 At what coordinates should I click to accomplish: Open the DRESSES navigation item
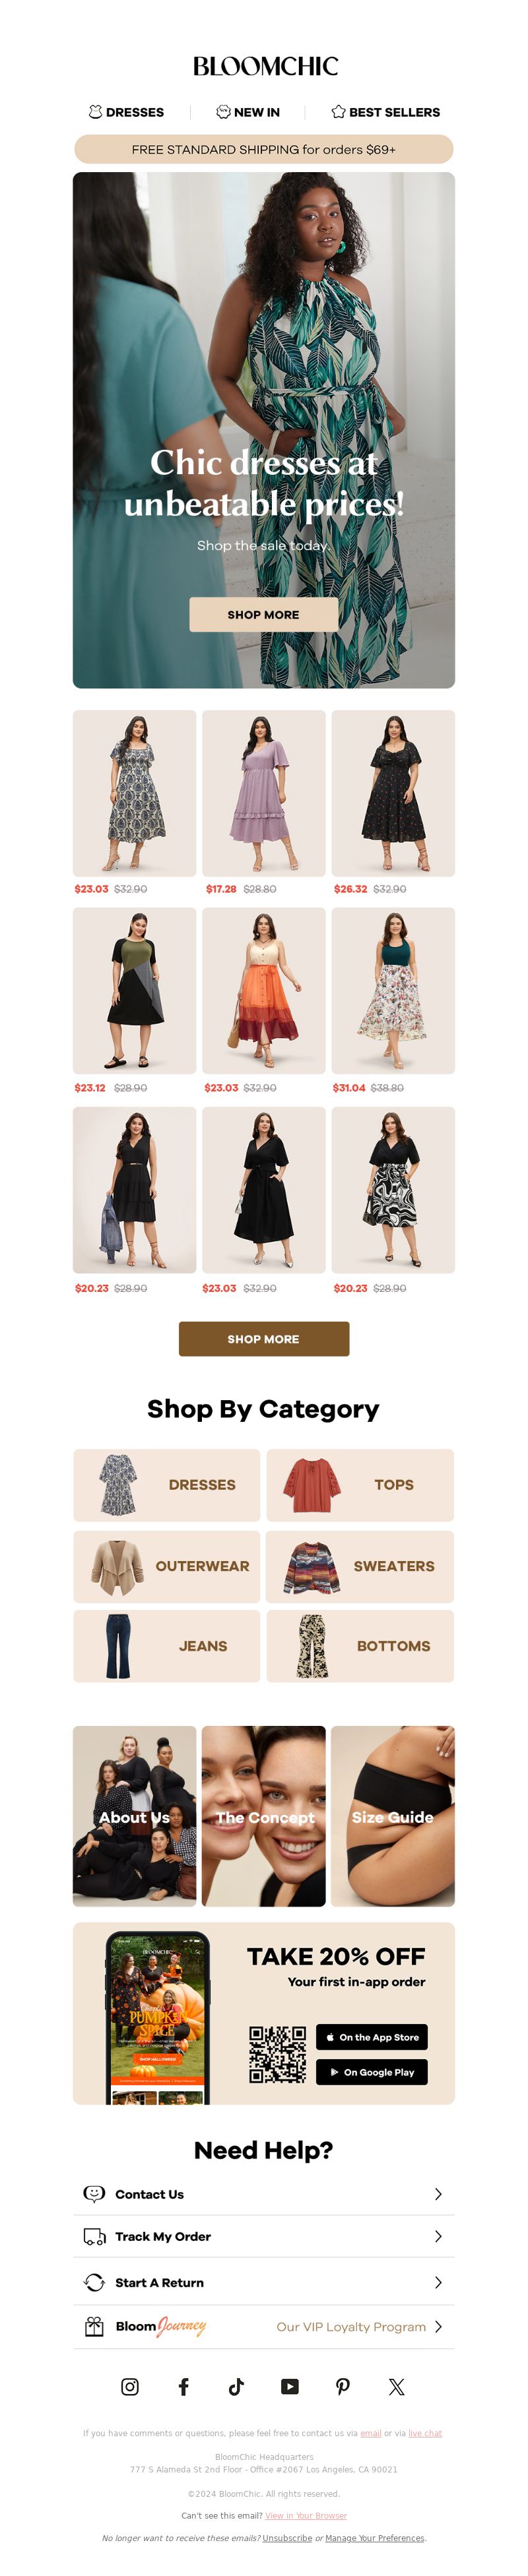pos(126,112)
